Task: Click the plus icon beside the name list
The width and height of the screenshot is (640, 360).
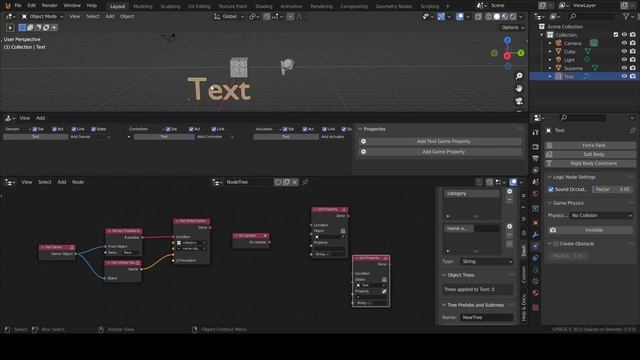Action: (x=509, y=226)
